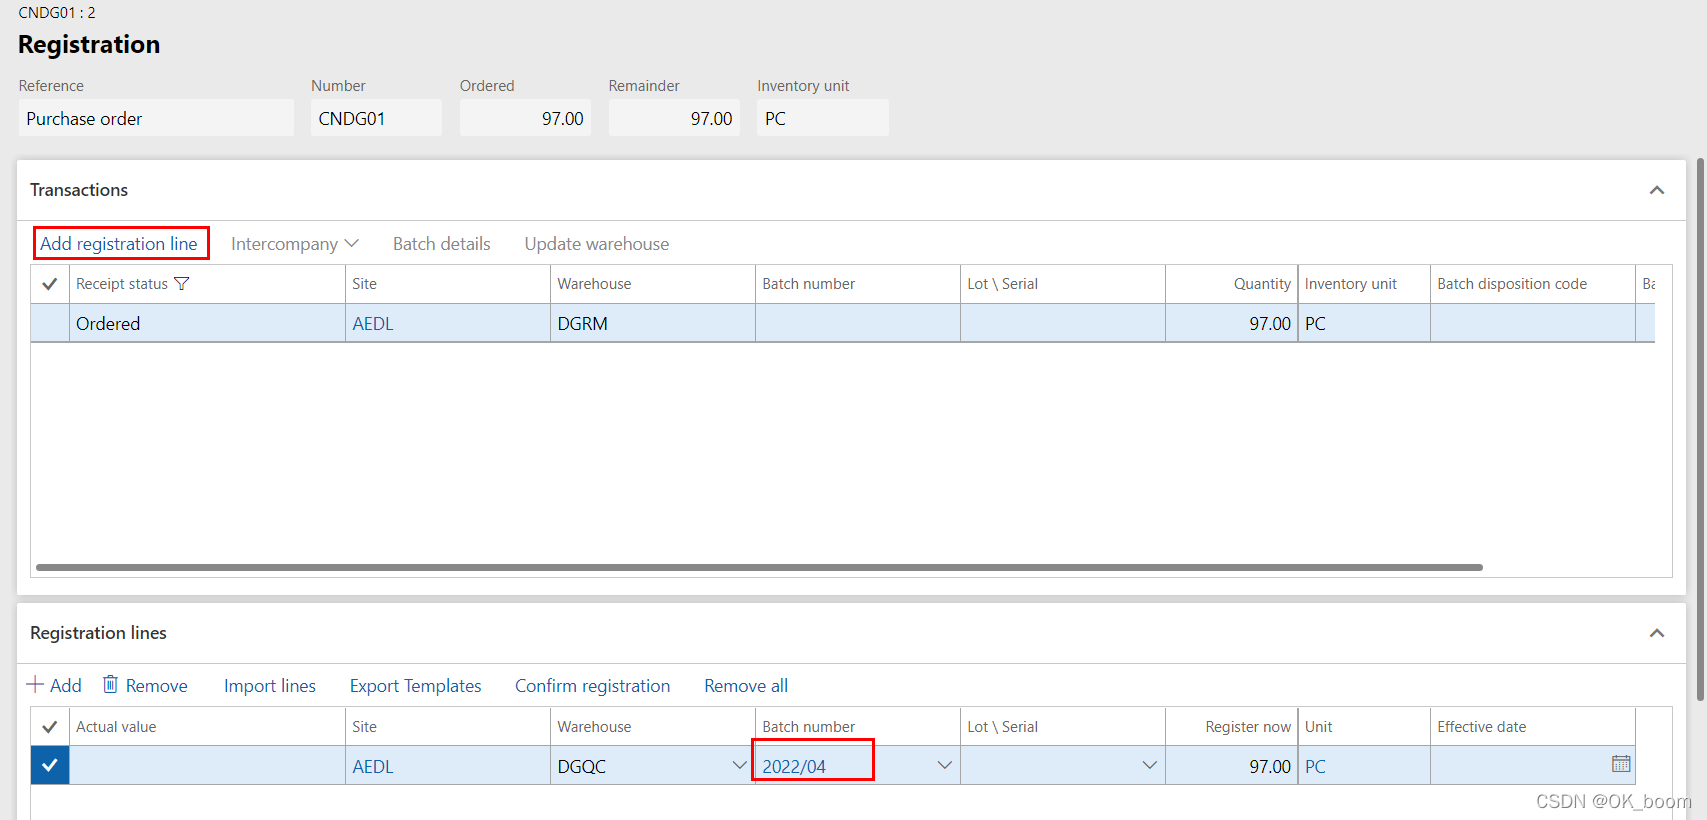
Task: Select all rows in Transactions grid
Action: point(49,284)
